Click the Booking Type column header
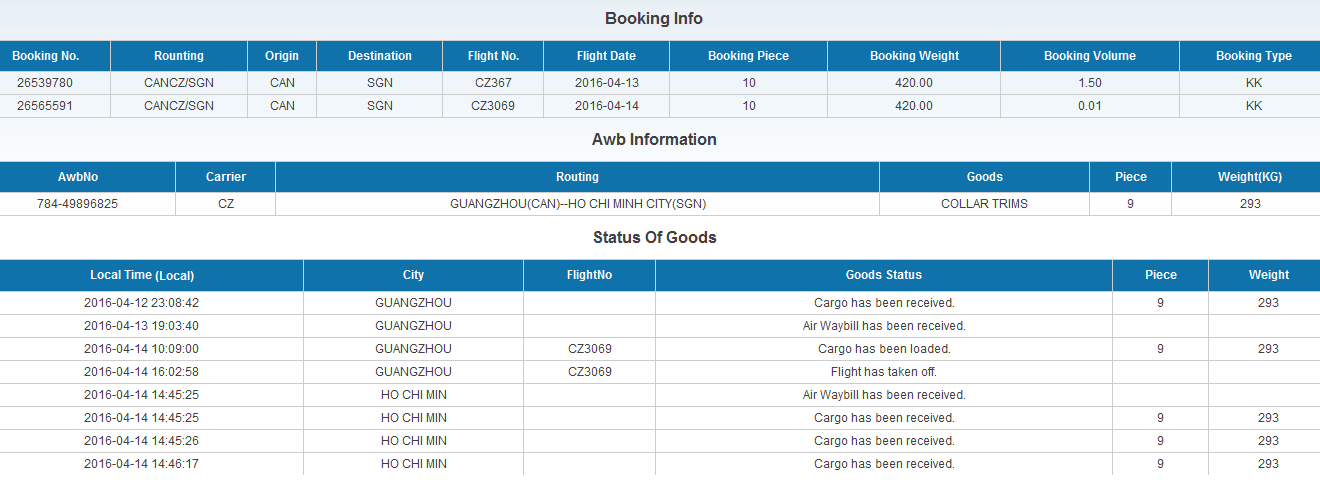 click(1253, 56)
